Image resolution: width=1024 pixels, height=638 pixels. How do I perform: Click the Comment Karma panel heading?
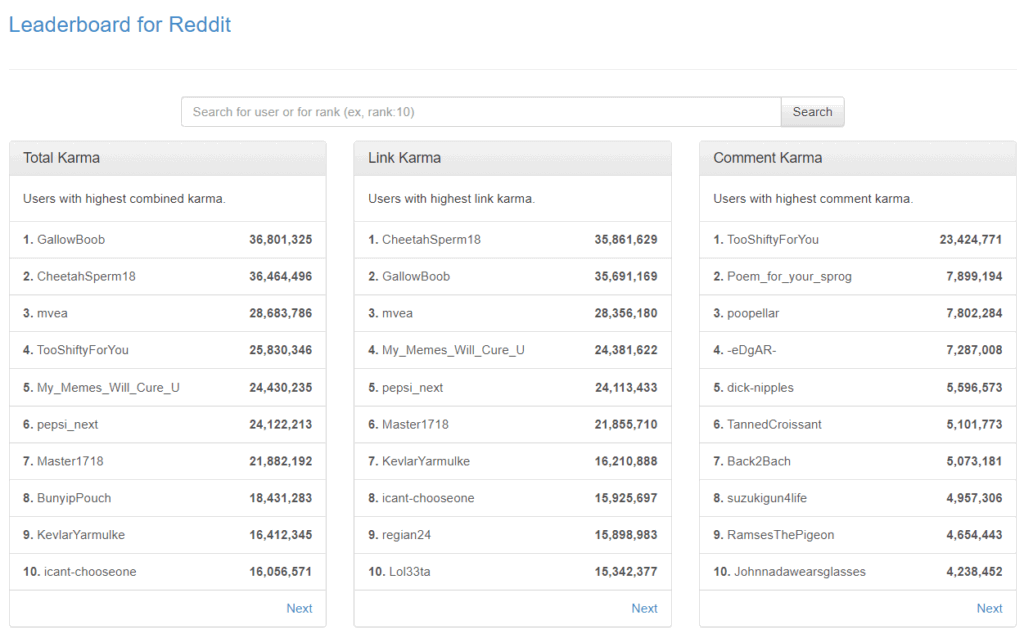(x=767, y=158)
